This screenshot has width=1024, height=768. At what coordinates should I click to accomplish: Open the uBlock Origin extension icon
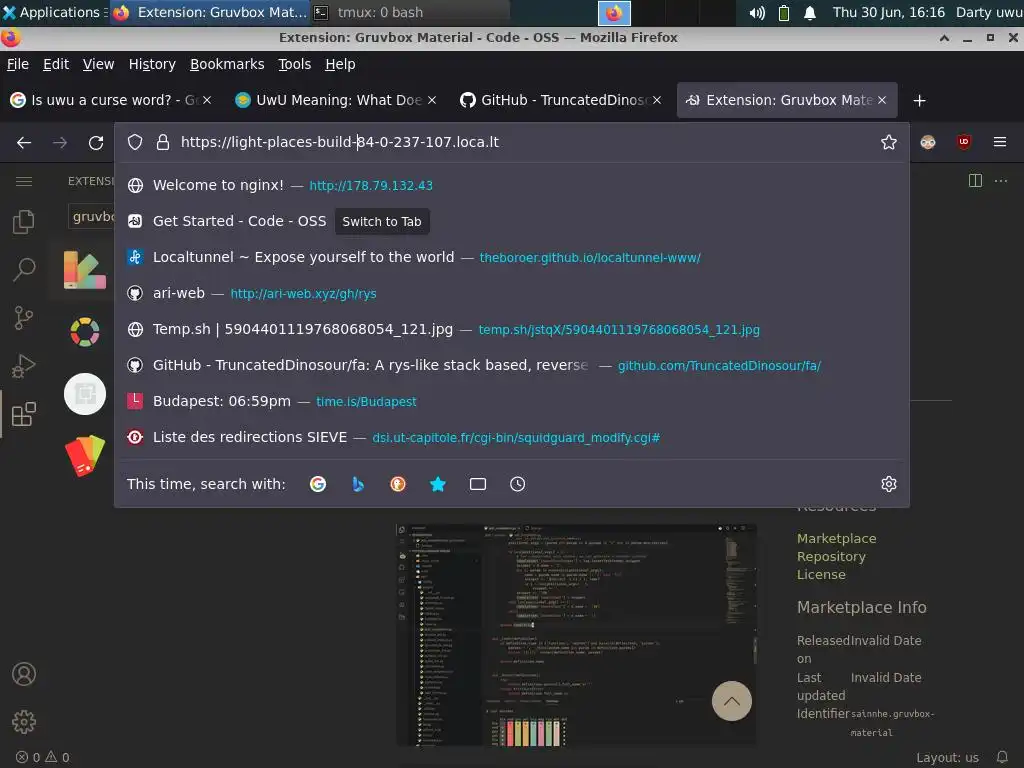964,142
